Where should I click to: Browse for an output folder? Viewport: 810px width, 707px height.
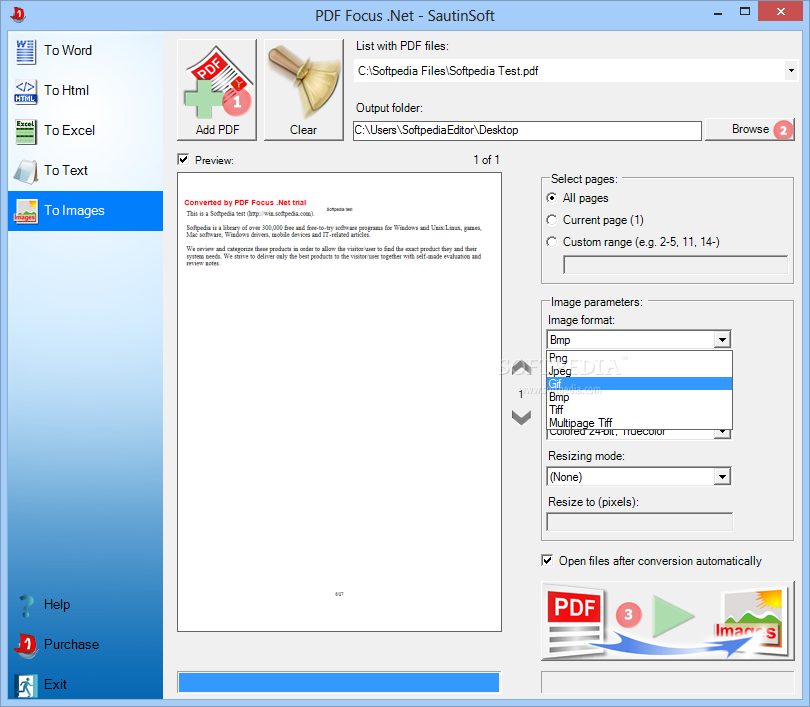point(750,130)
